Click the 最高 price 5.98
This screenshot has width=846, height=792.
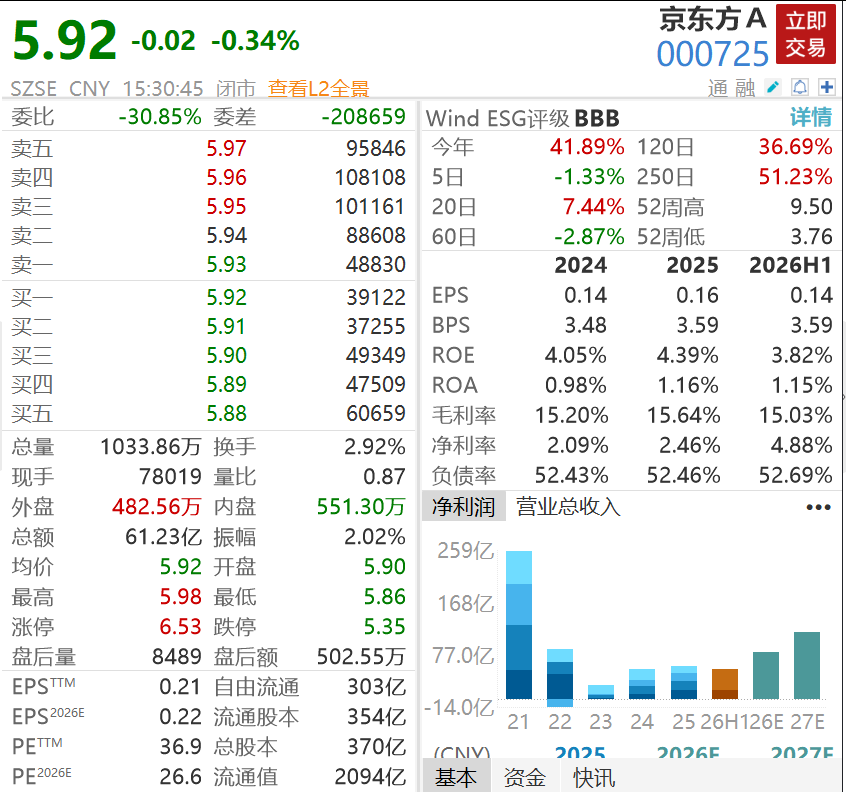(180, 597)
